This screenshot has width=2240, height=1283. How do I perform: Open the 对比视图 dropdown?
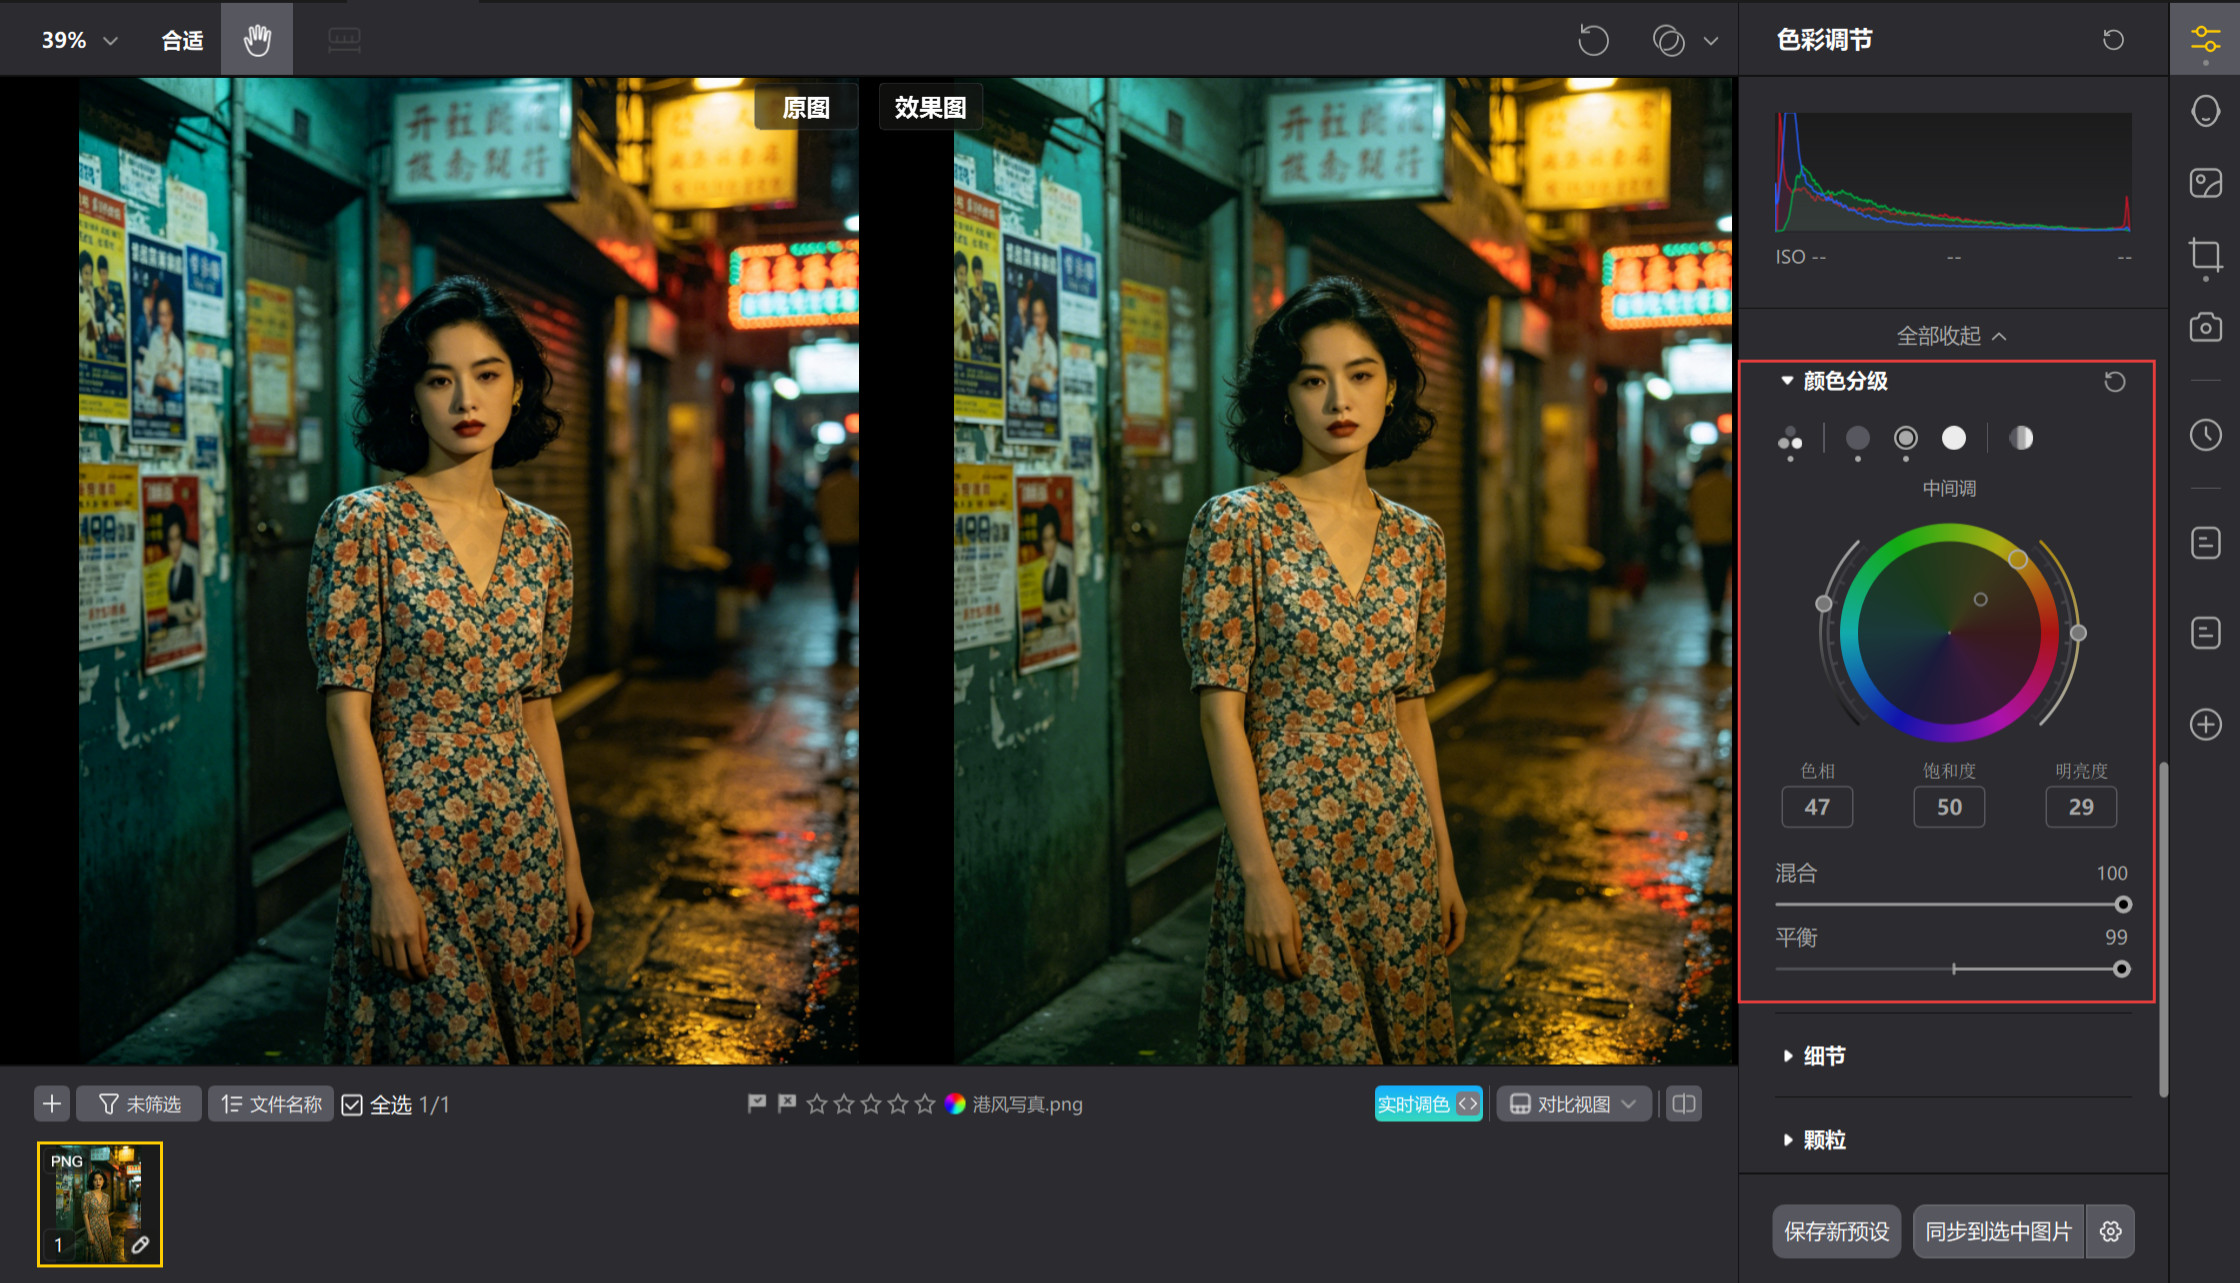point(1573,1104)
